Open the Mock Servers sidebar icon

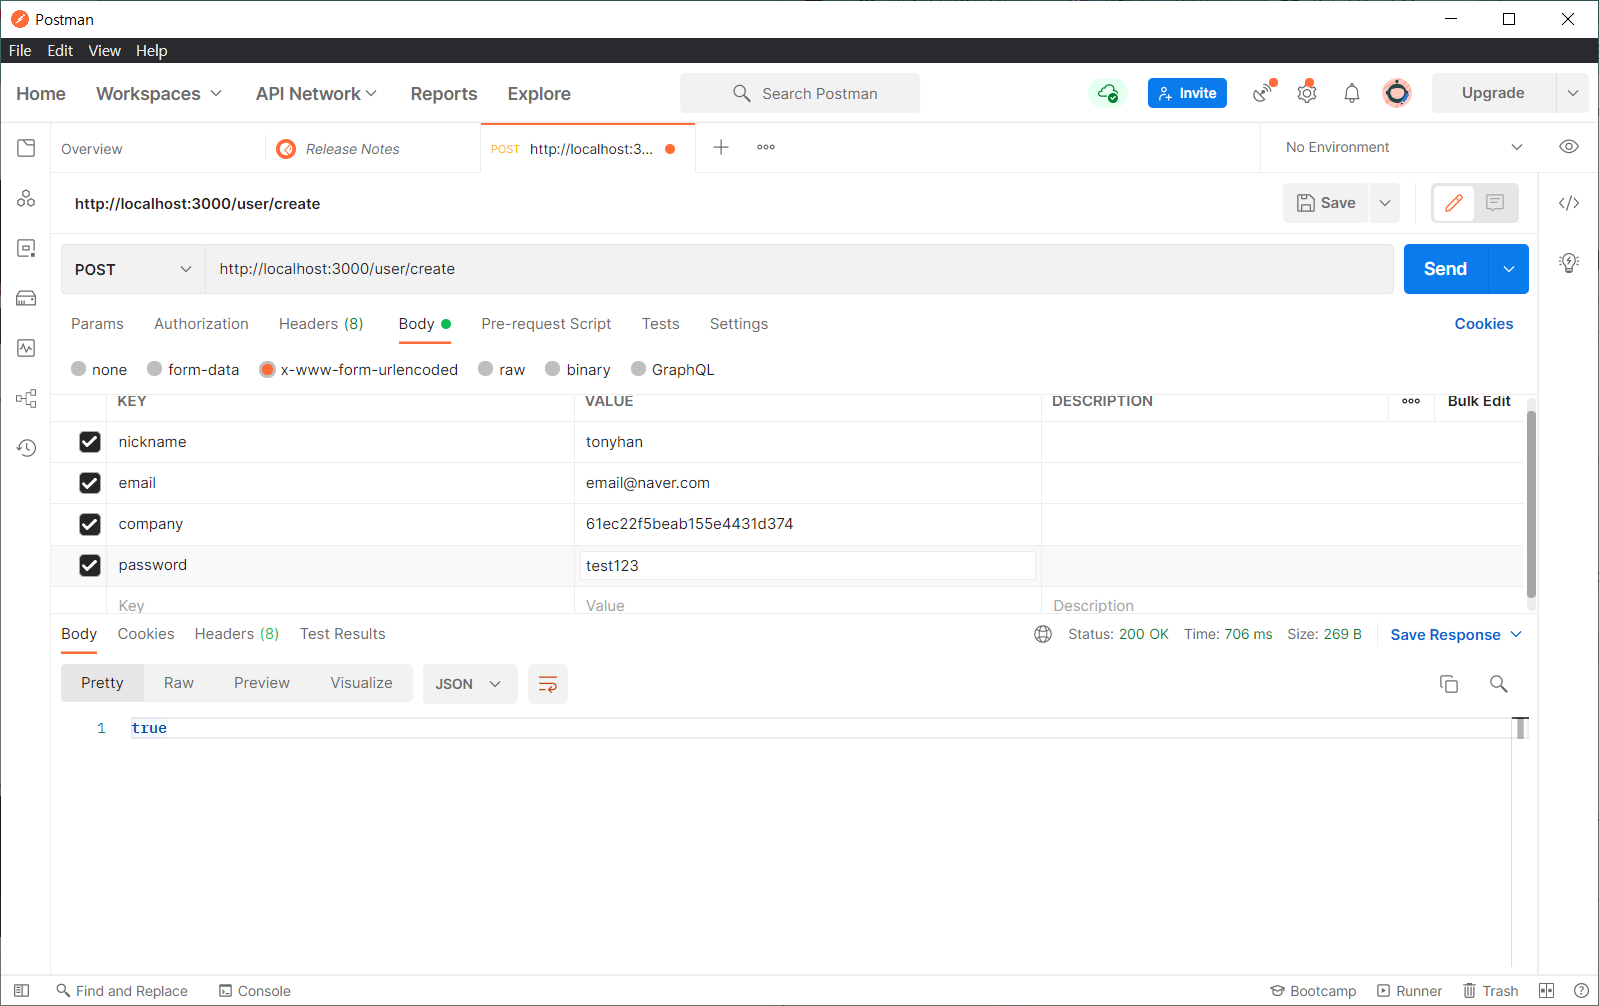26,298
